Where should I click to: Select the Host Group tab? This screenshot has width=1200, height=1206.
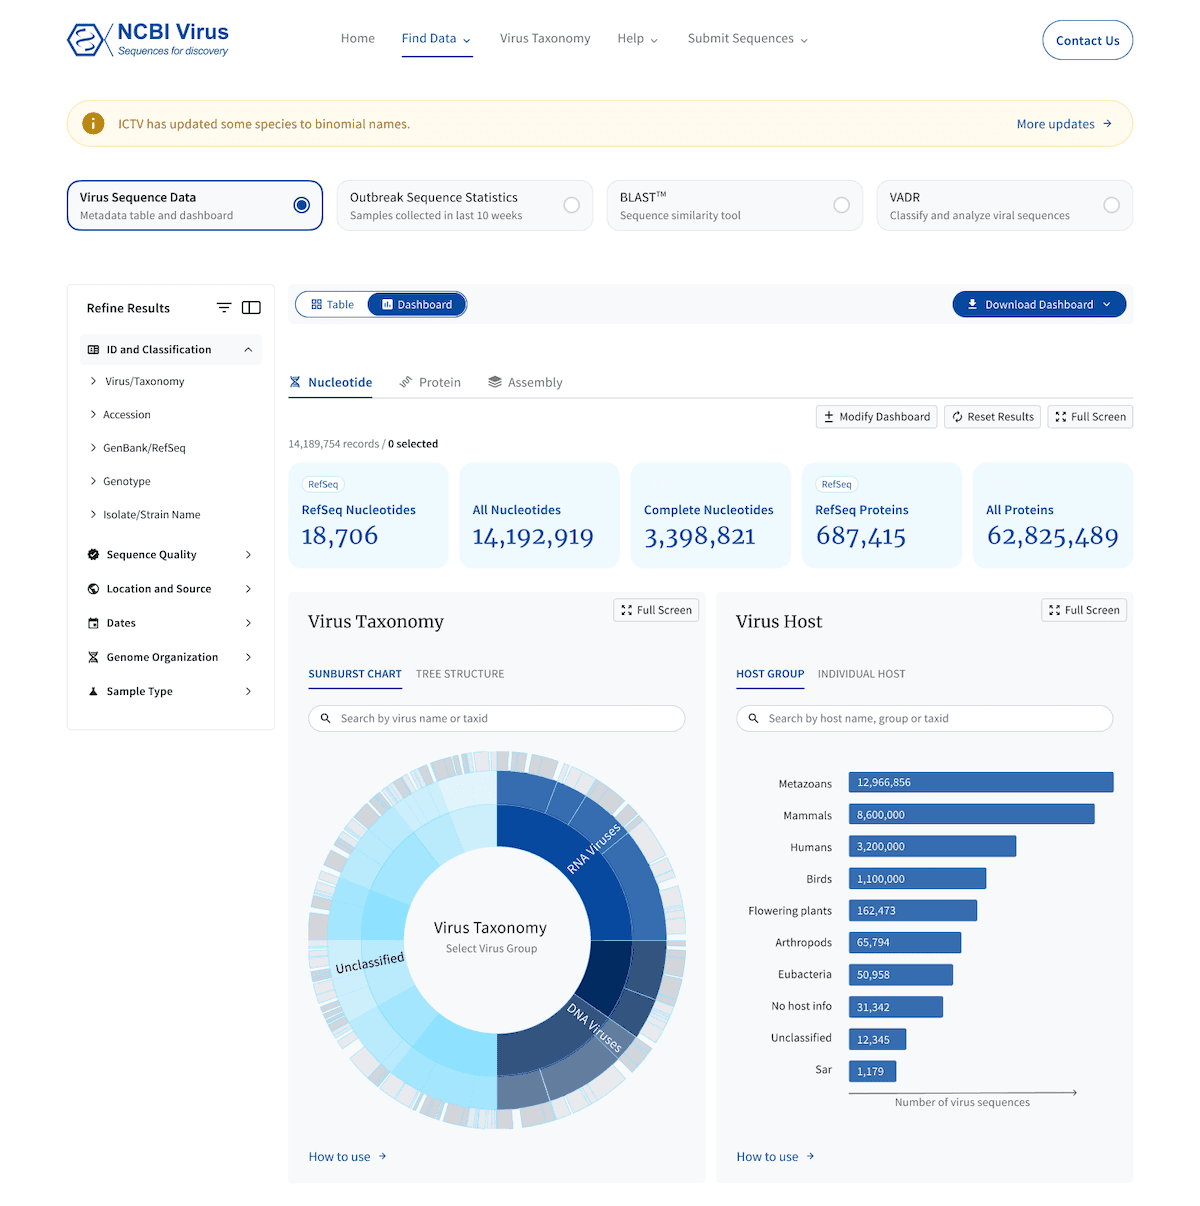[770, 674]
